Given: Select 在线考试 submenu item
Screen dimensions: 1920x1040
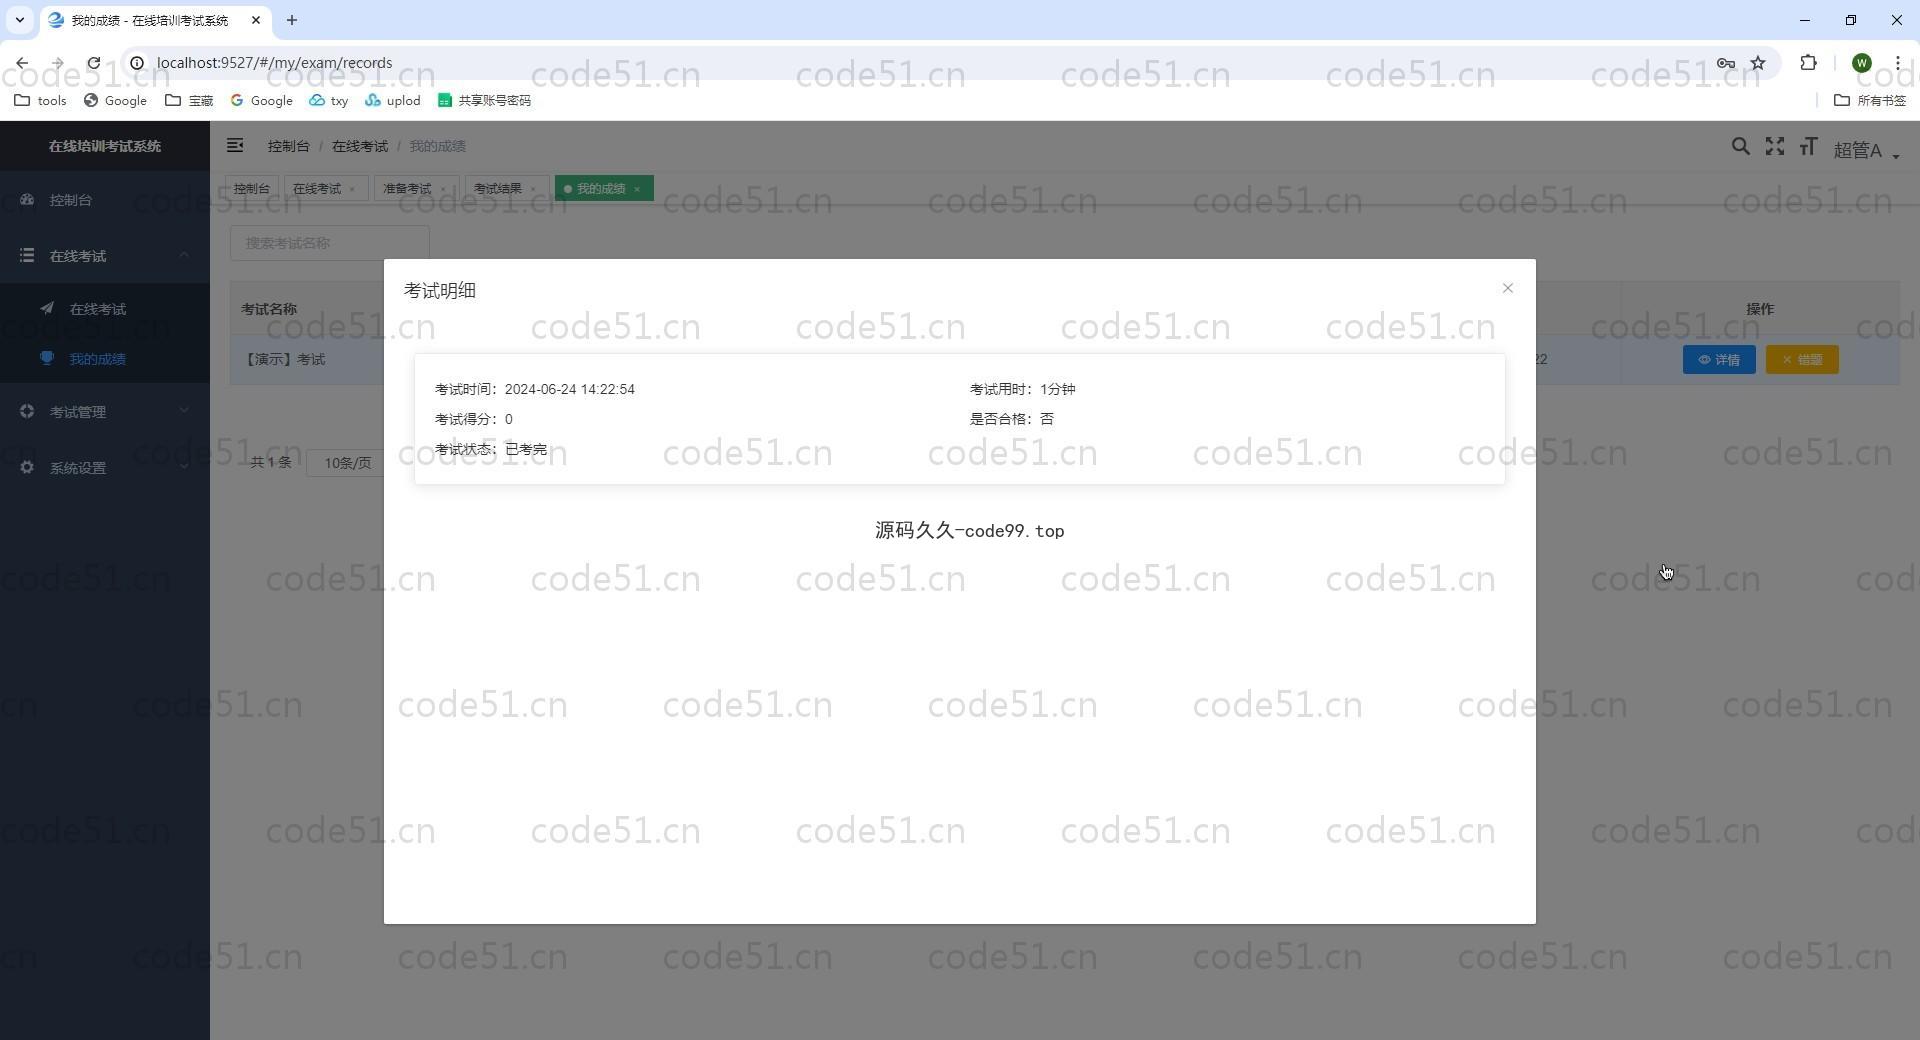Looking at the screenshot, I should point(105,309).
